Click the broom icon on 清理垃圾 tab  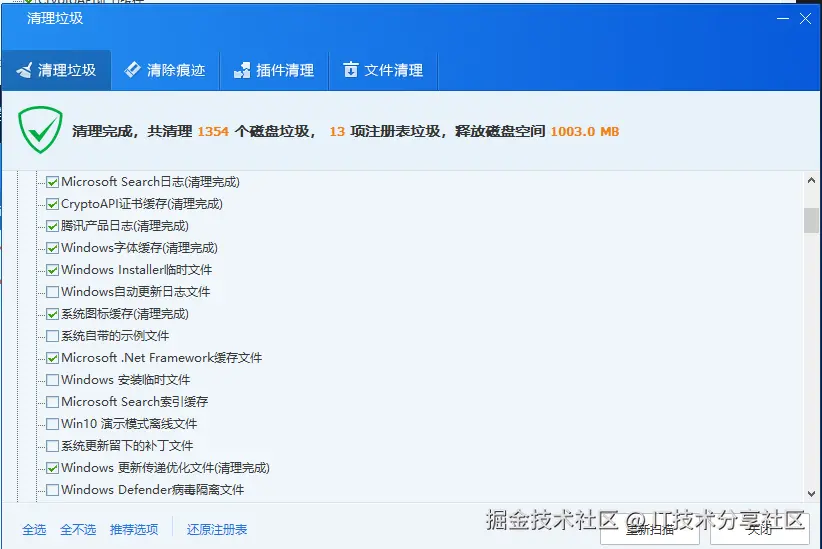click(x=24, y=70)
